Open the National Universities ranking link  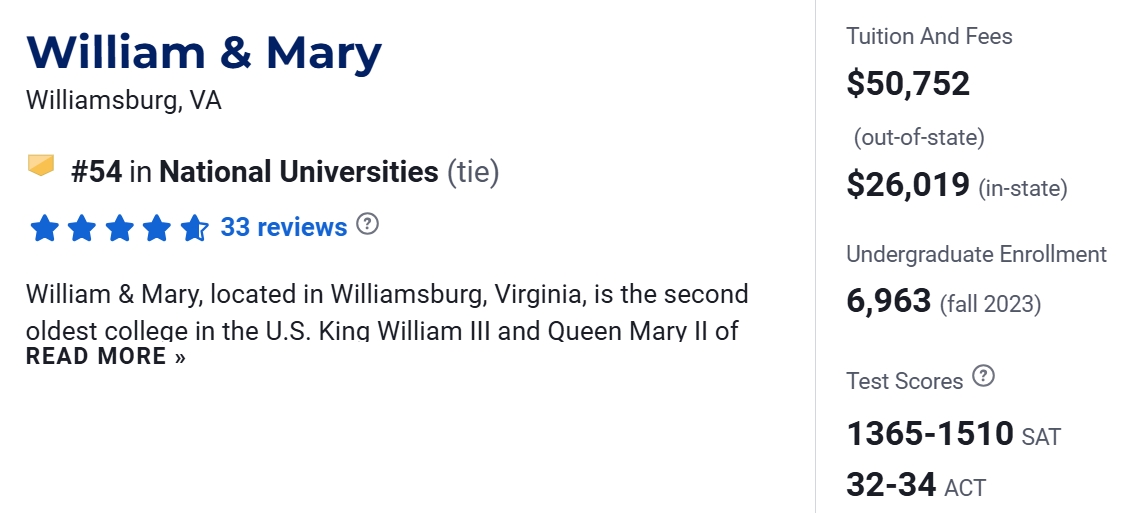click(x=298, y=172)
